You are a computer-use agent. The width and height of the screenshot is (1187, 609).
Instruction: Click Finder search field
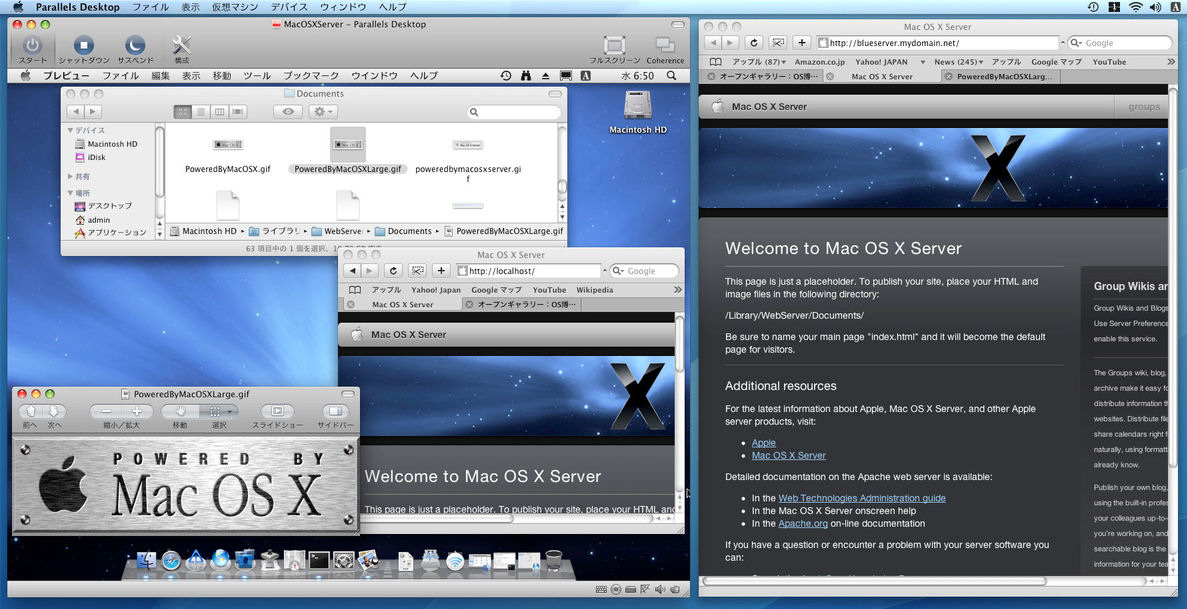(515, 111)
